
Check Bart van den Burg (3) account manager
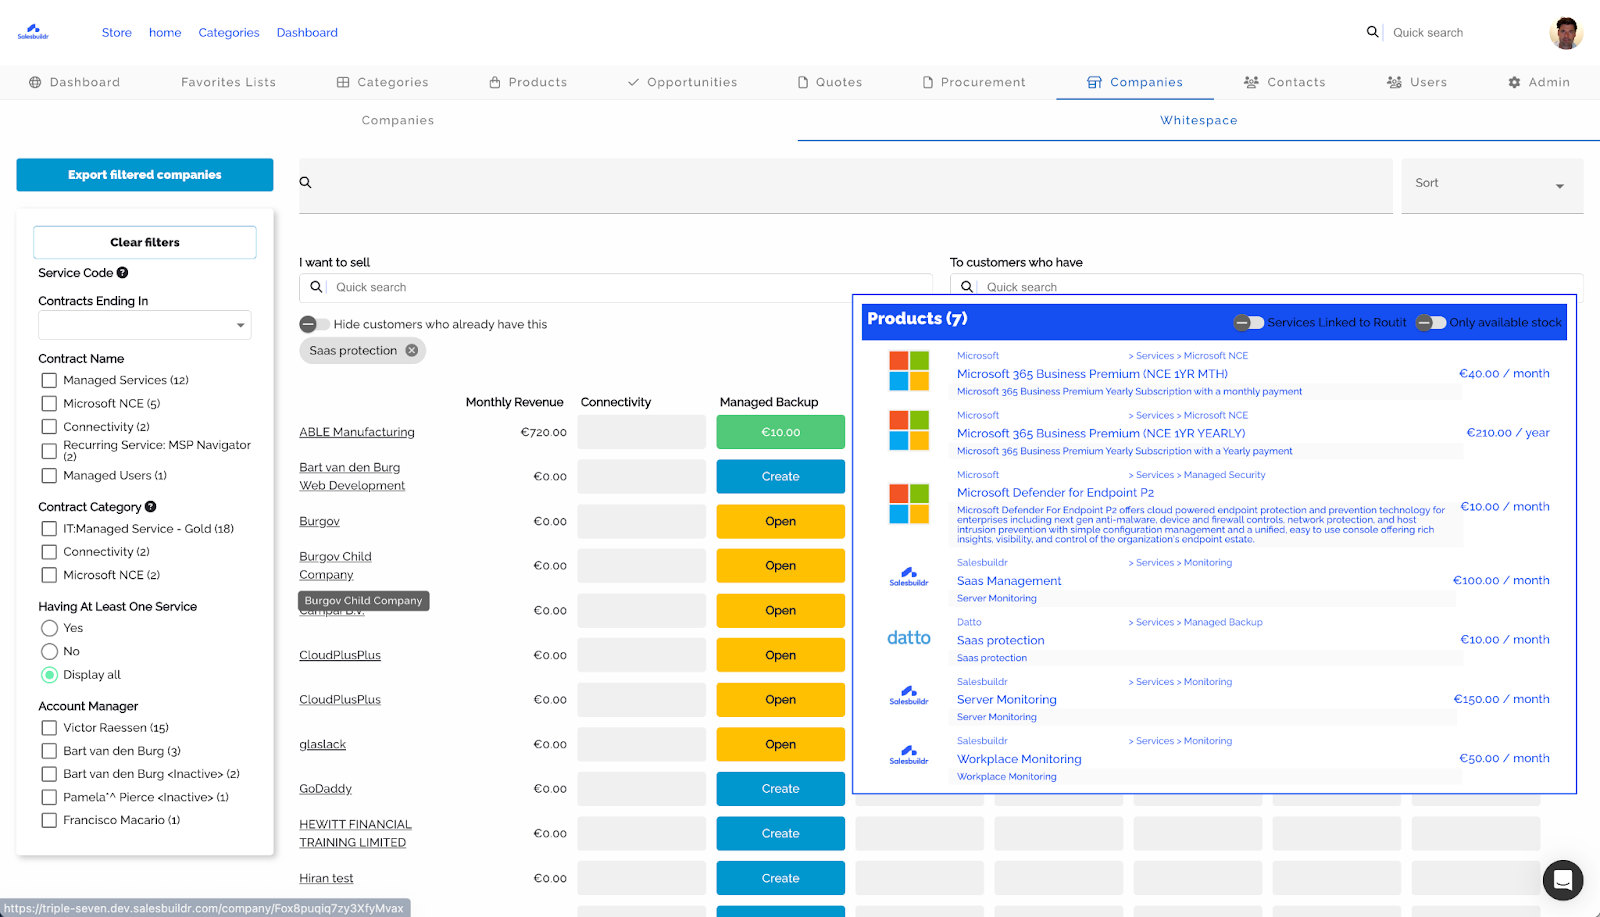pyautogui.click(x=49, y=751)
